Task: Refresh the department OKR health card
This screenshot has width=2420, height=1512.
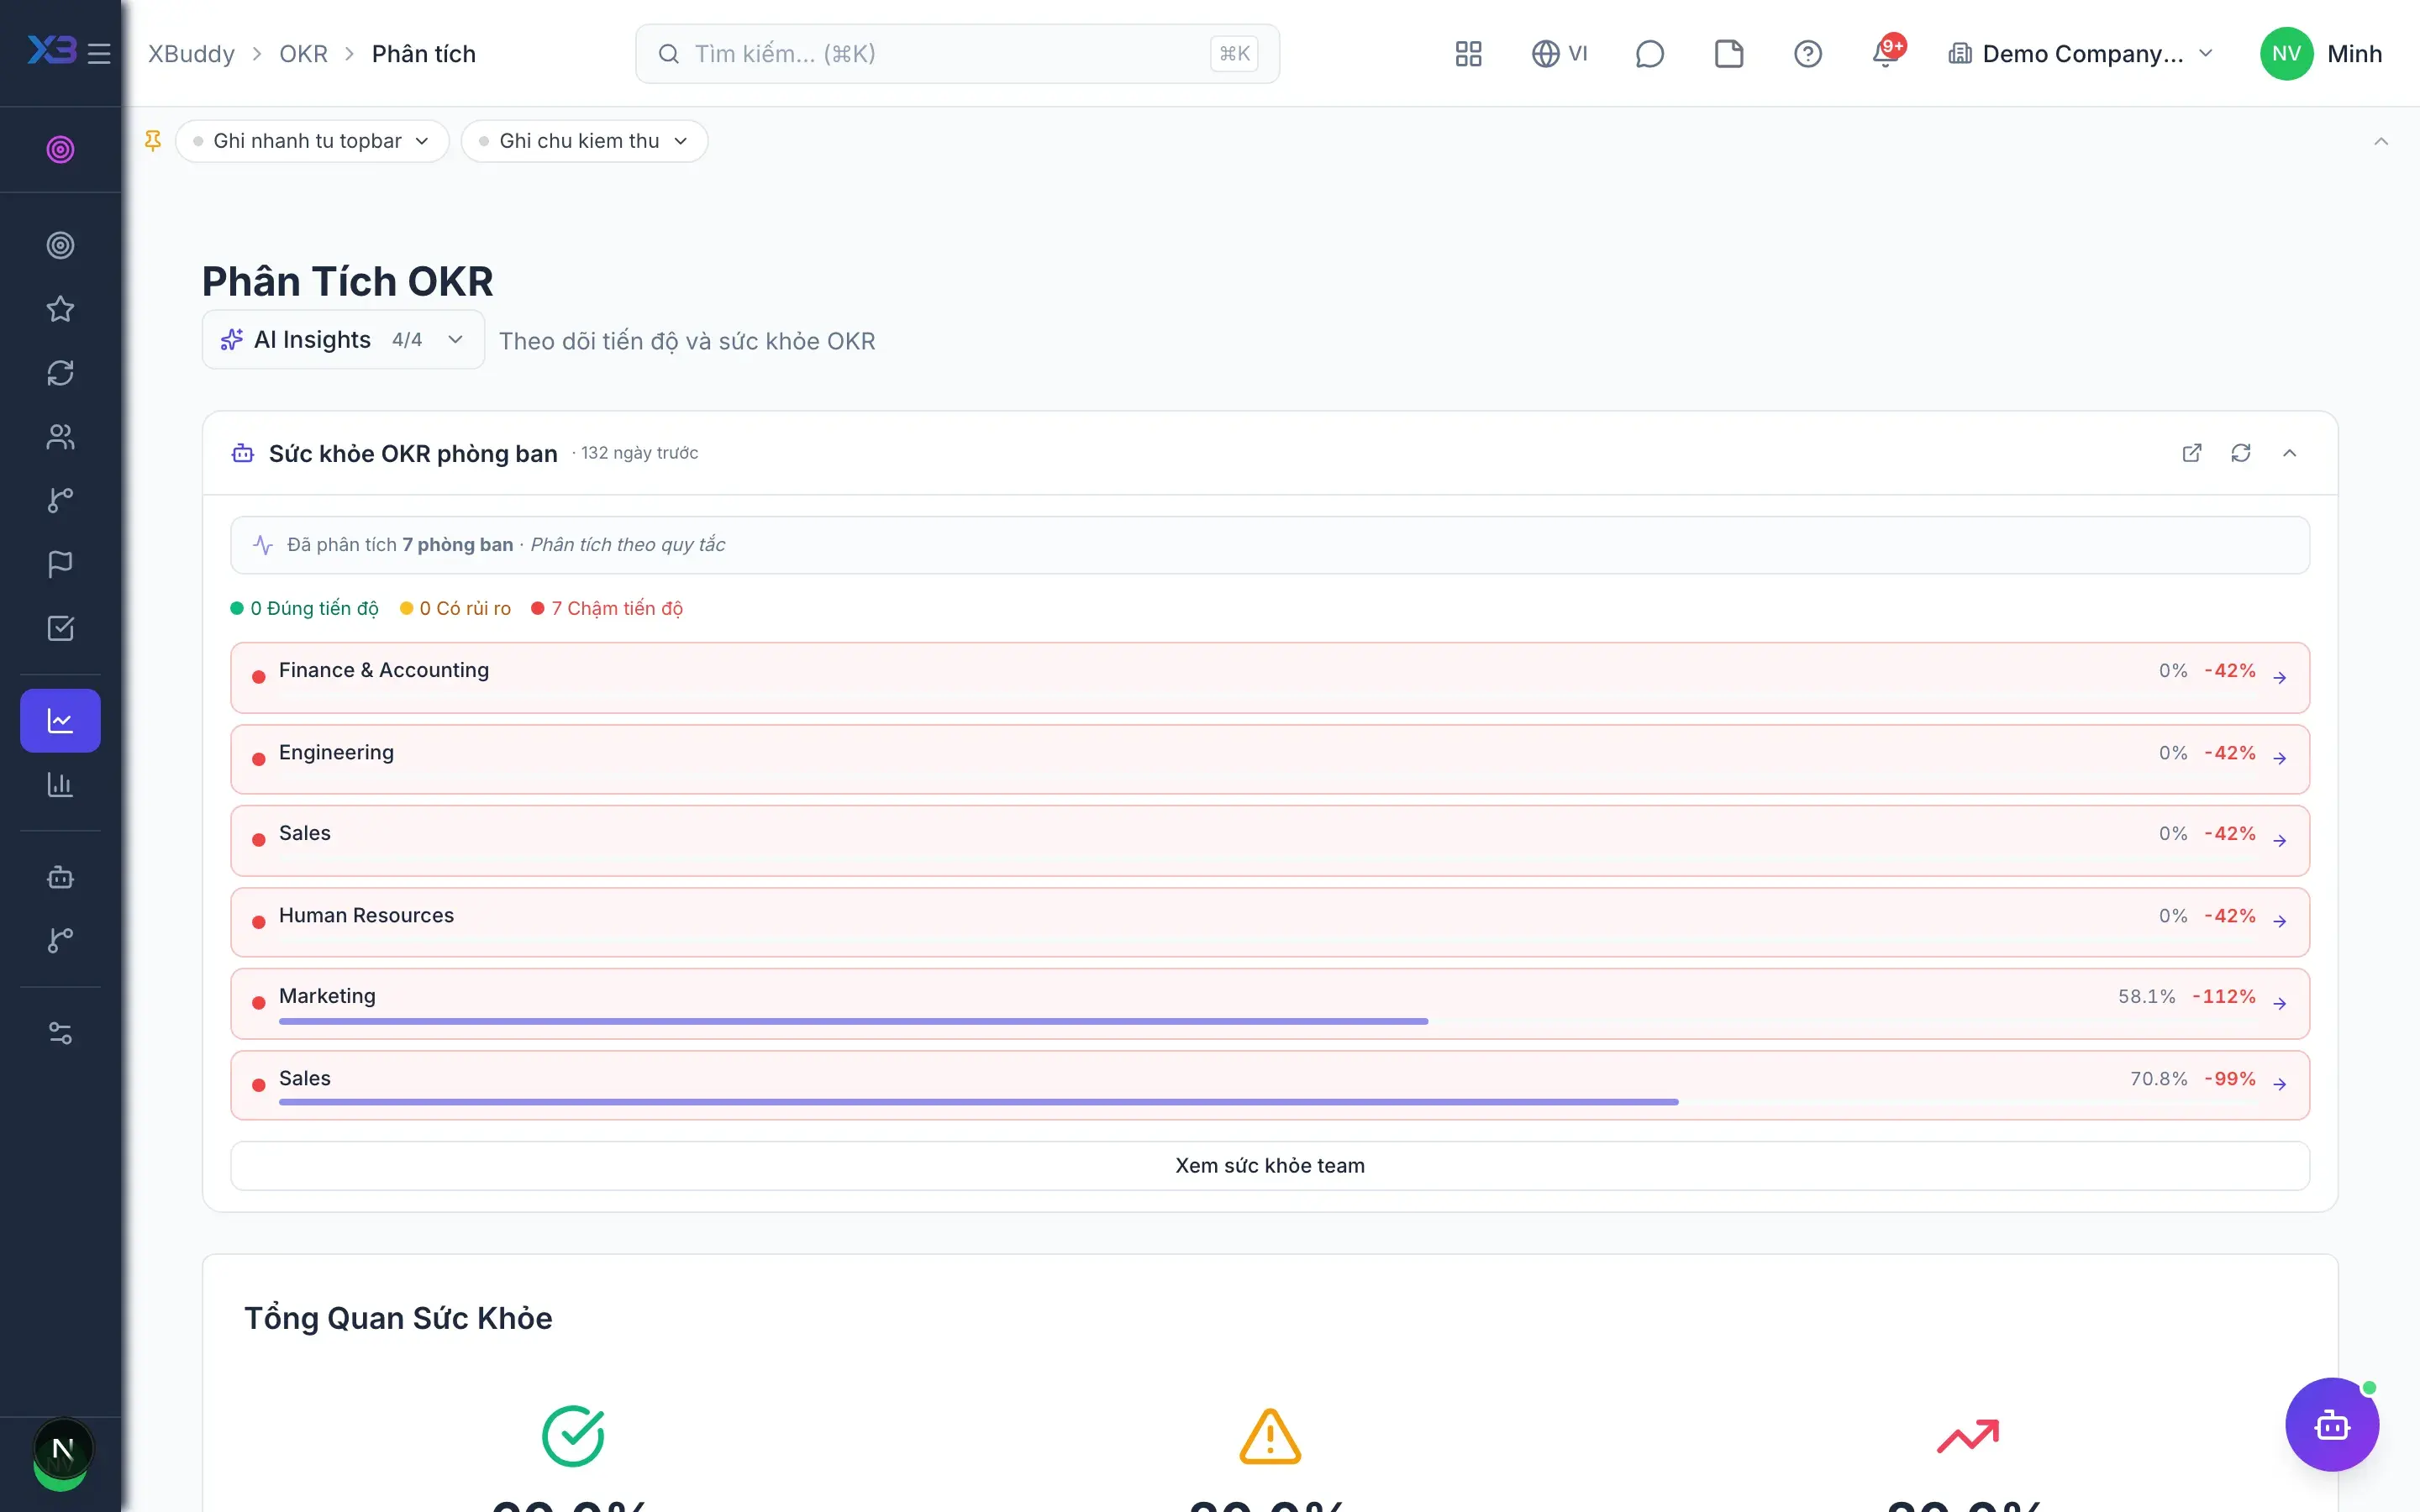Action: coord(2240,453)
